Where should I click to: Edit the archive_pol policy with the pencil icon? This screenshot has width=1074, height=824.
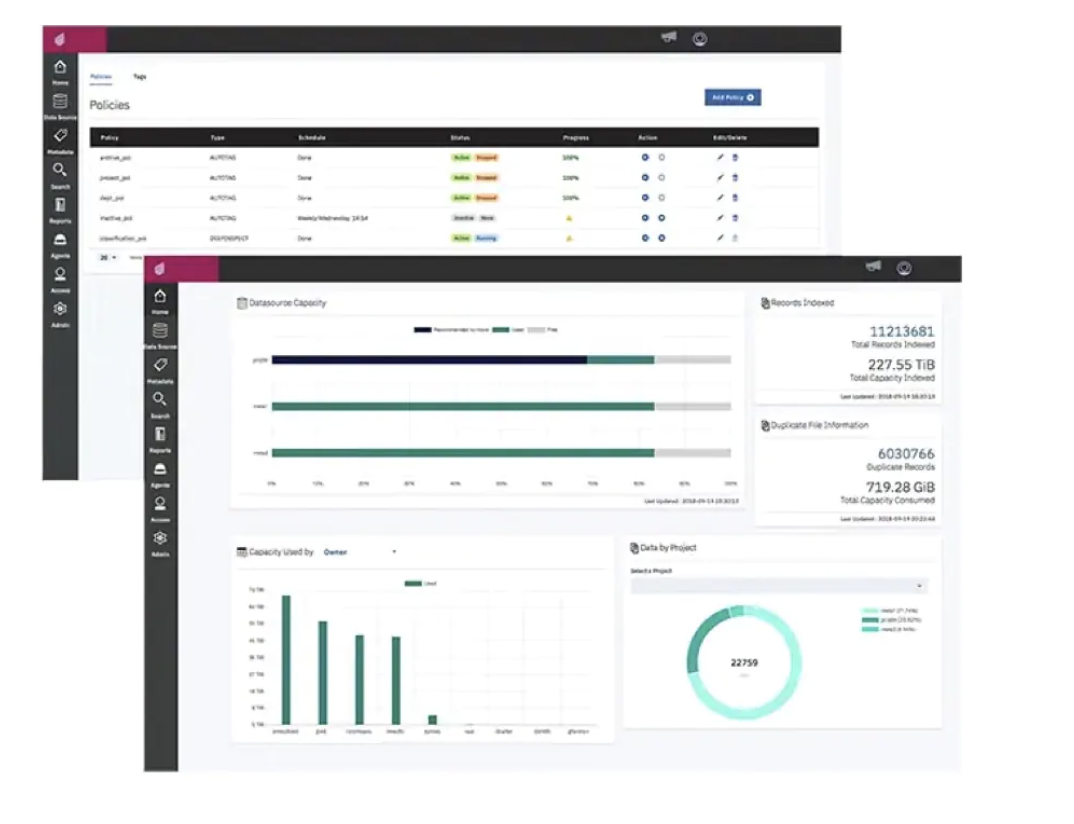(x=720, y=157)
